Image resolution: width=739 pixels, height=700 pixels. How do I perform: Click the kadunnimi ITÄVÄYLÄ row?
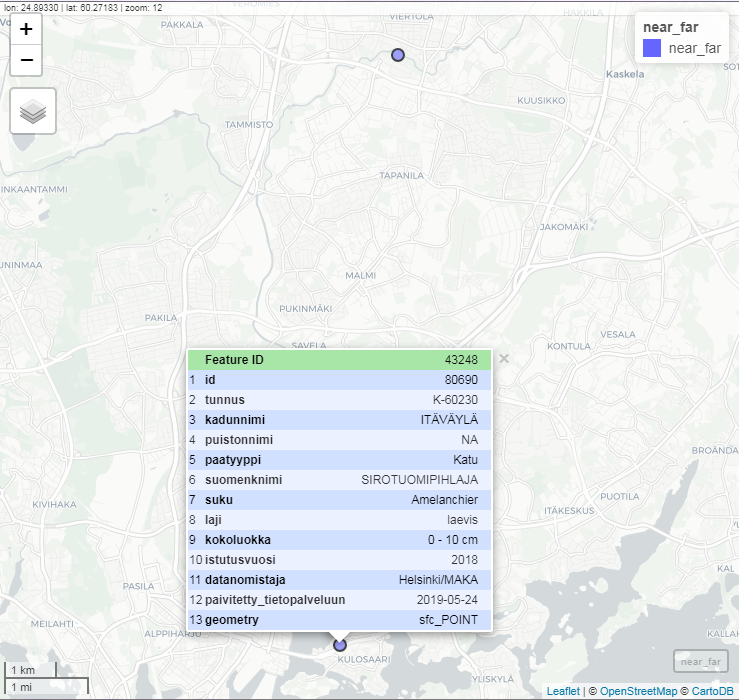click(339, 420)
